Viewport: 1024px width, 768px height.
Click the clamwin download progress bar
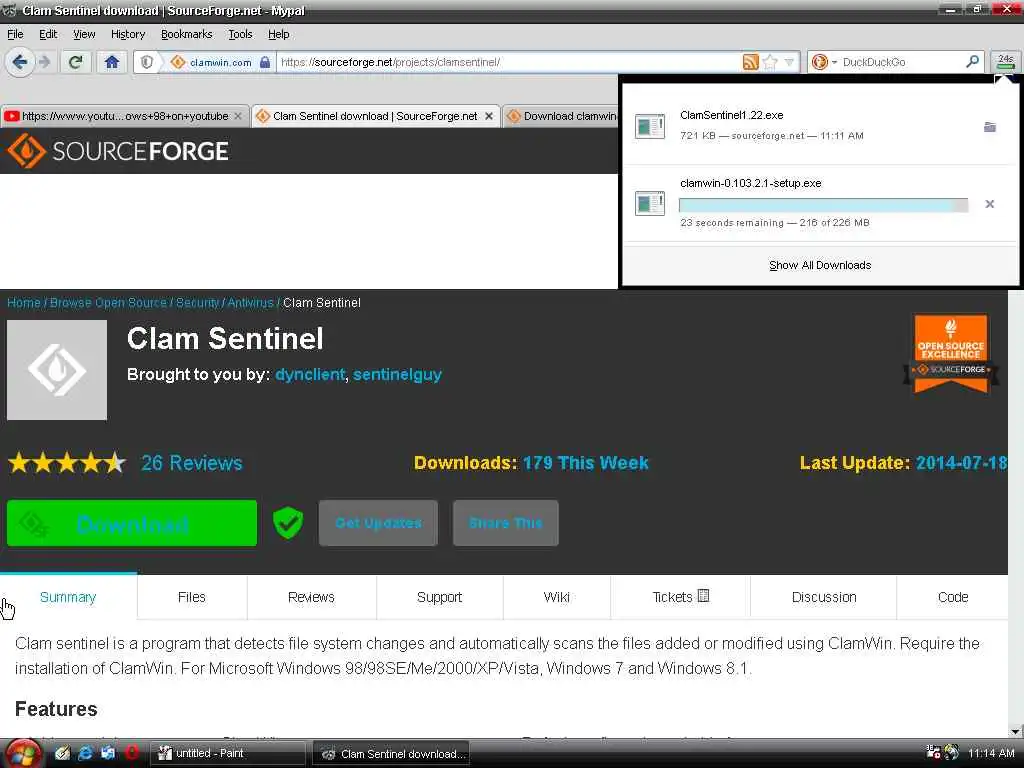click(824, 205)
